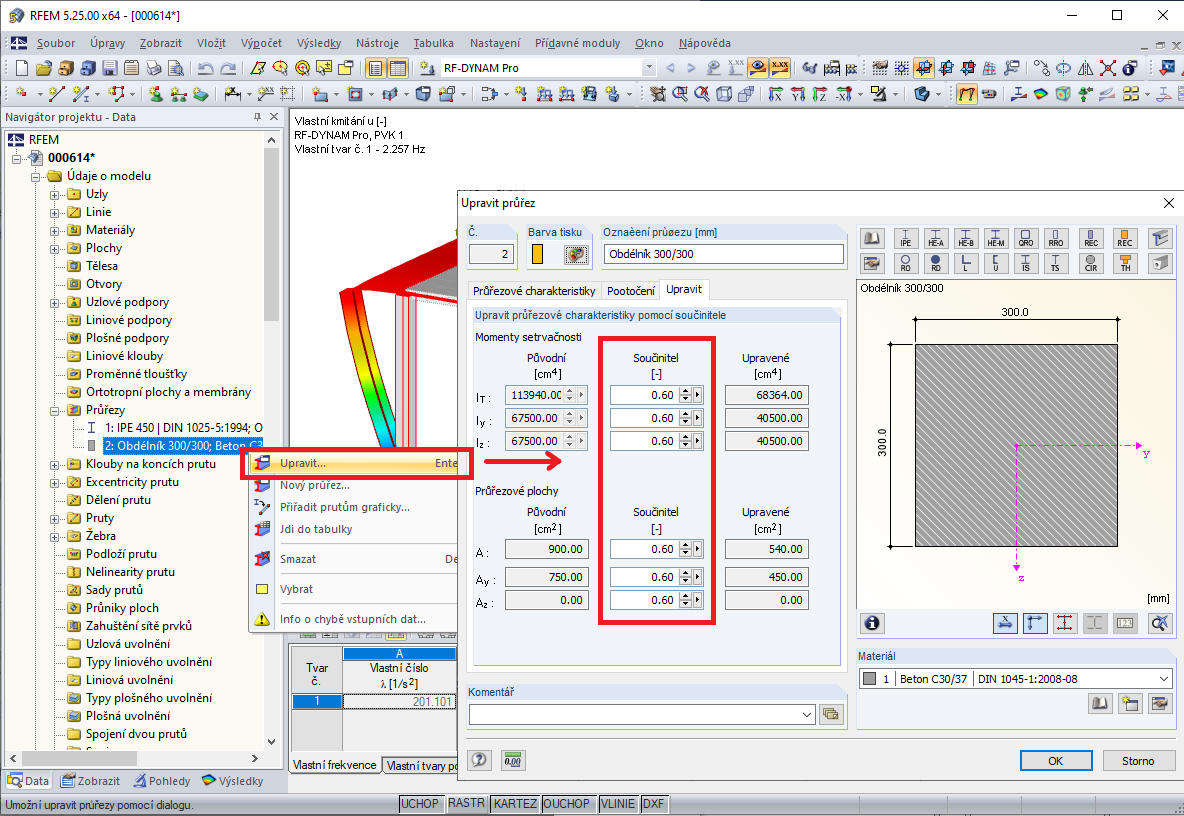Click the Označení průřezu text field
Screen dimensions: 1184x816
(723, 254)
